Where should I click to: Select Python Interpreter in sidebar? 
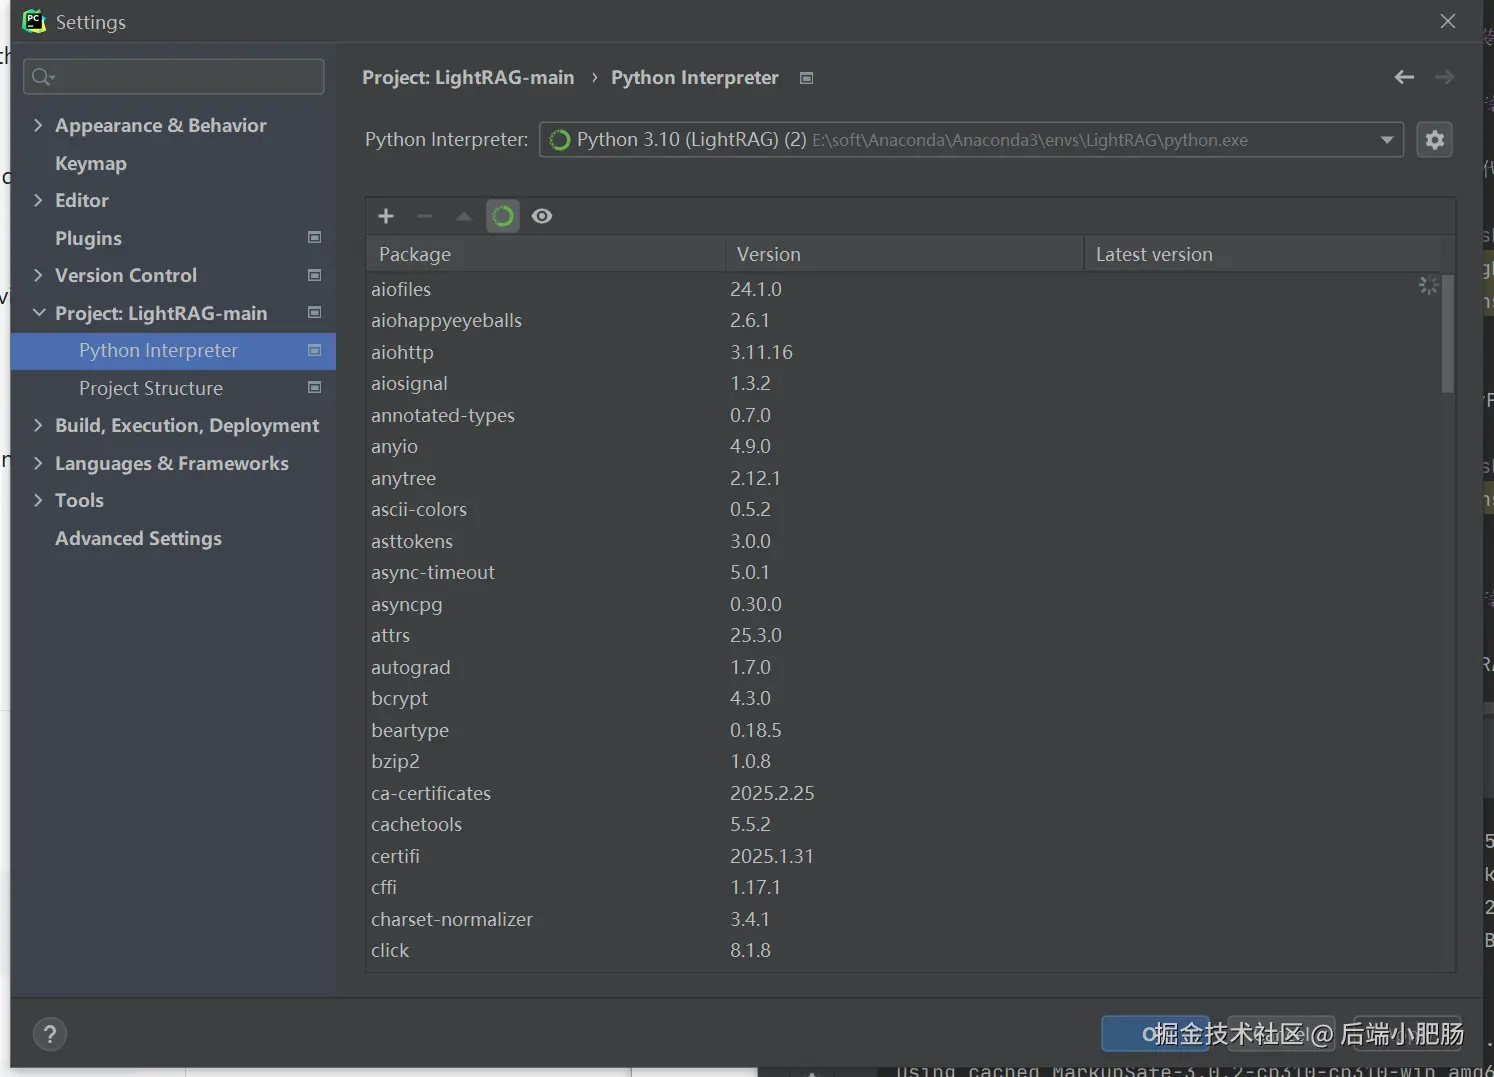[173, 350]
